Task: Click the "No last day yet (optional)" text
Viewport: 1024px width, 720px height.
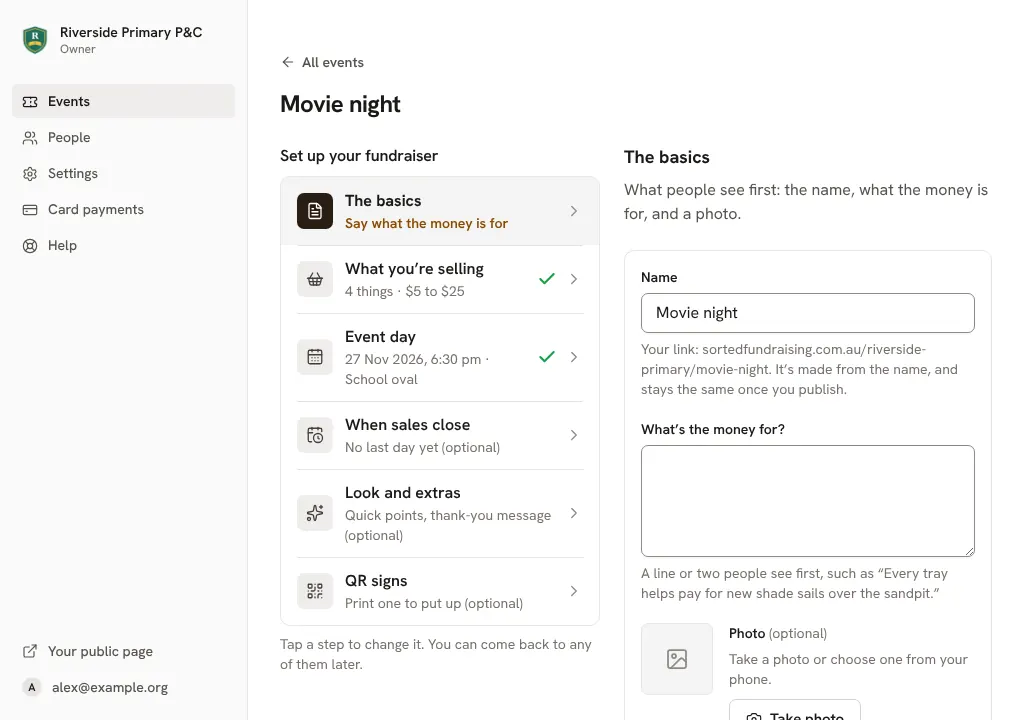Action: tap(423, 448)
